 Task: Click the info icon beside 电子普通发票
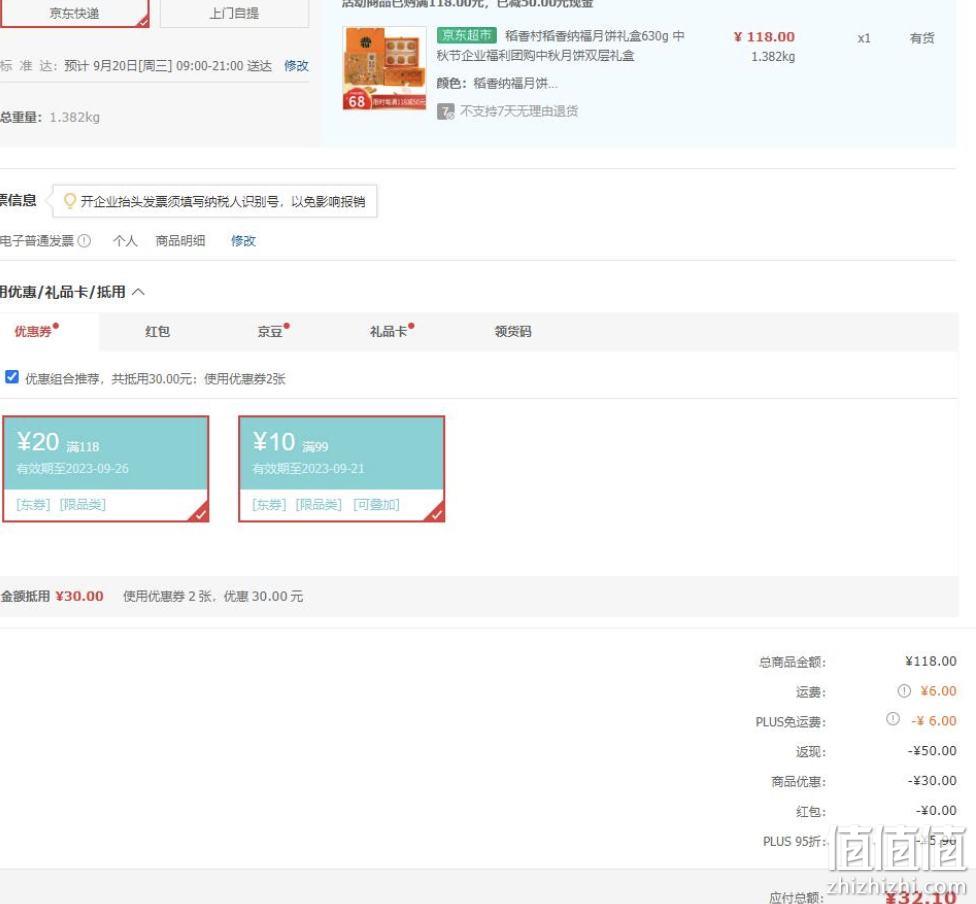point(85,240)
